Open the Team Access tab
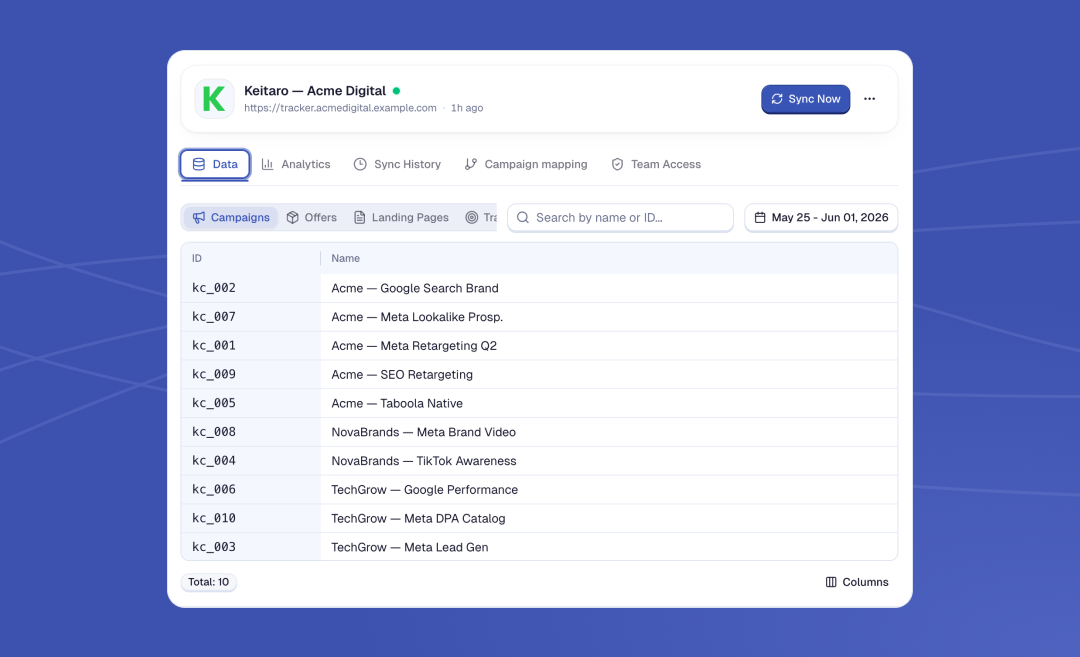 656,165
